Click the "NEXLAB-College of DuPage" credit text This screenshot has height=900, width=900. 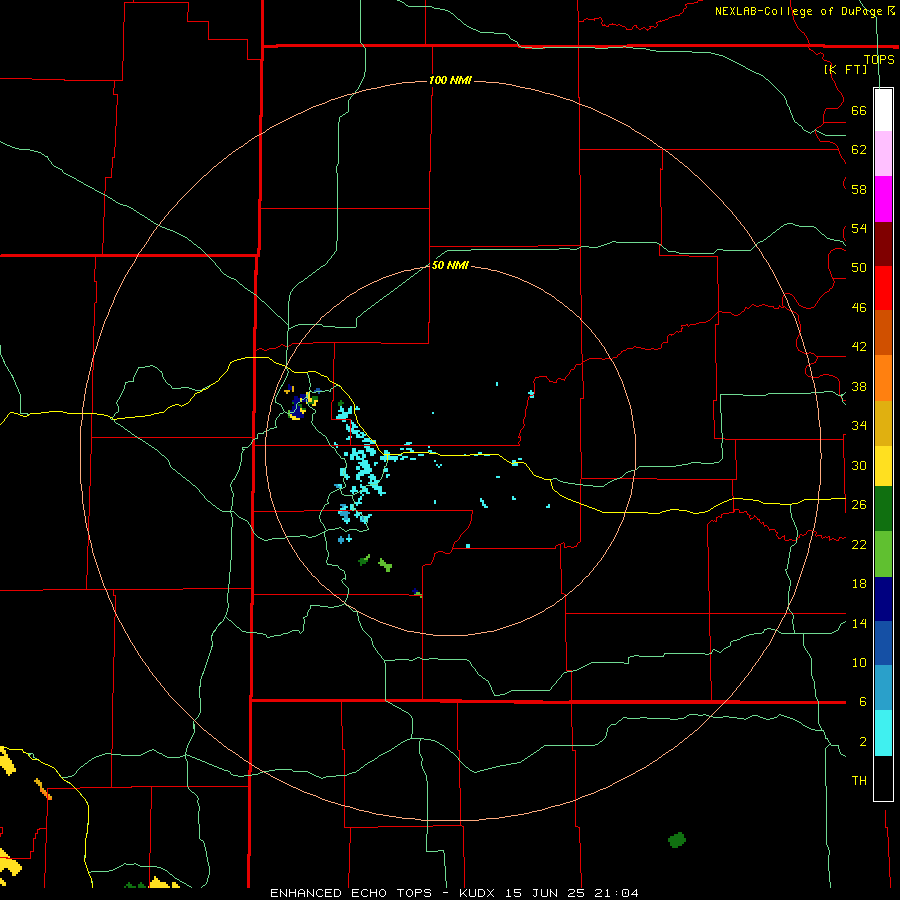click(x=799, y=11)
